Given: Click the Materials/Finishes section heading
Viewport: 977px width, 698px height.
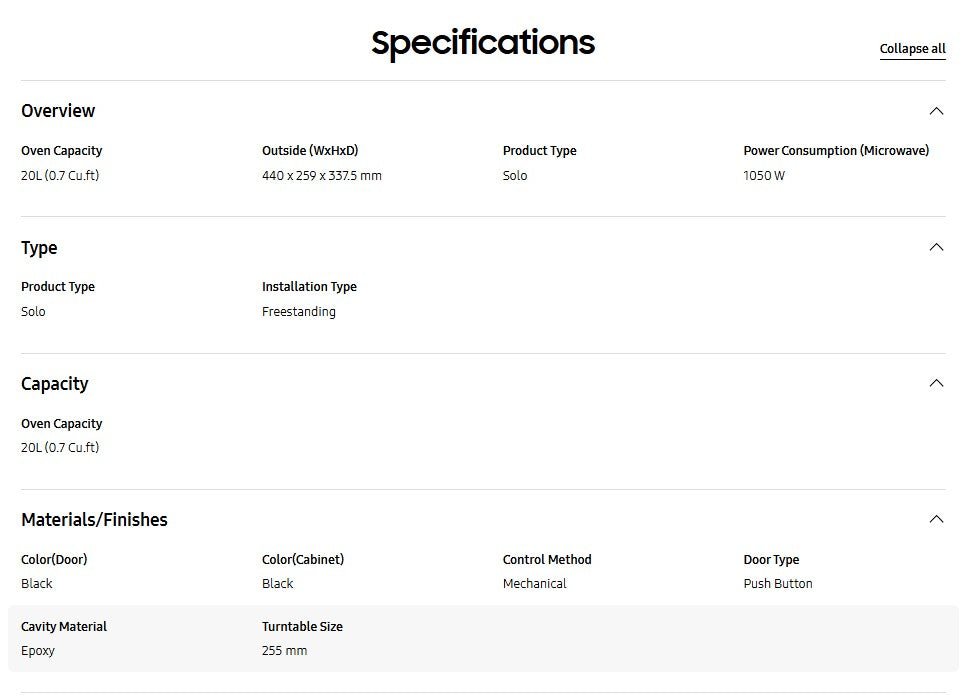Looking at the screenshot, I should pyautogui.click(x=94, y=520).
